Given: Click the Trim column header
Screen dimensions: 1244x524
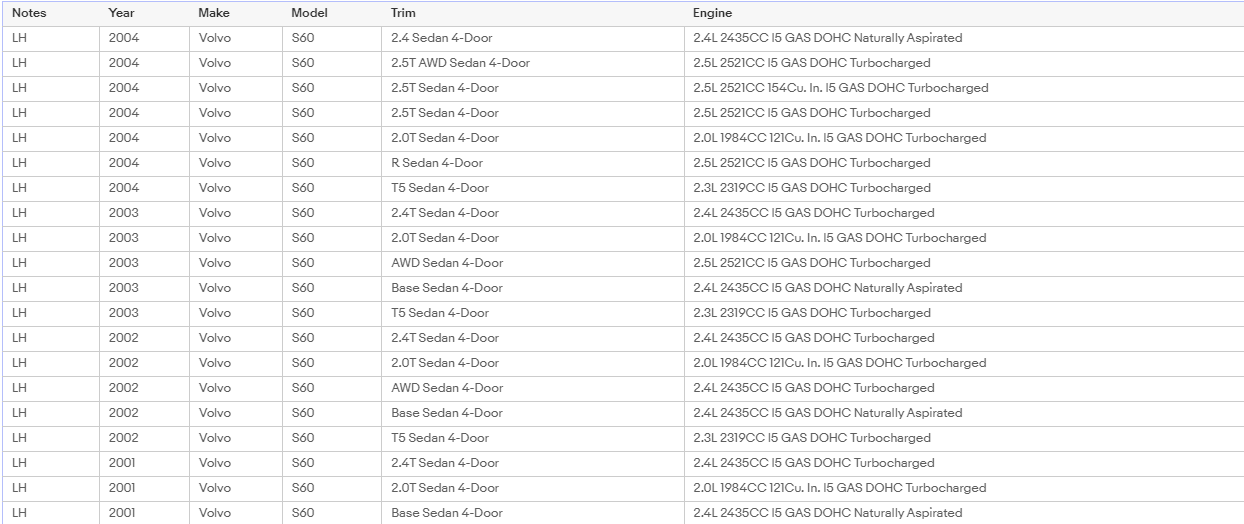Looking at the screenshot, I should (x=403, y=13).
